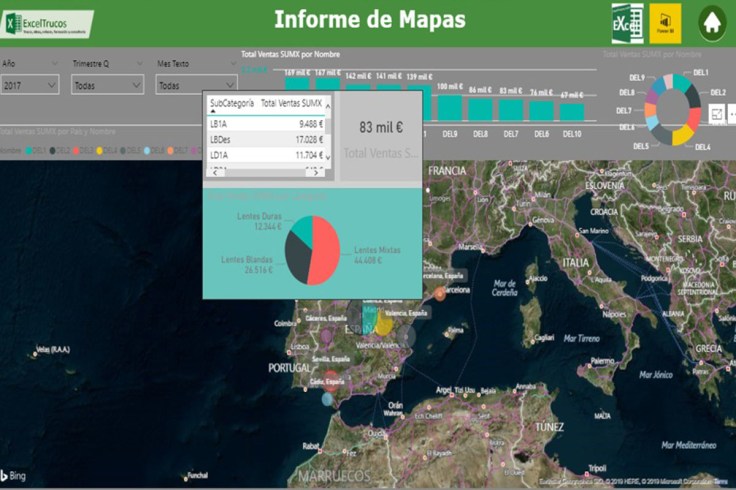Select the DEL5 gray donut segment
The height and width of the screenshot is (490, 736).
(x=662, y=134)
